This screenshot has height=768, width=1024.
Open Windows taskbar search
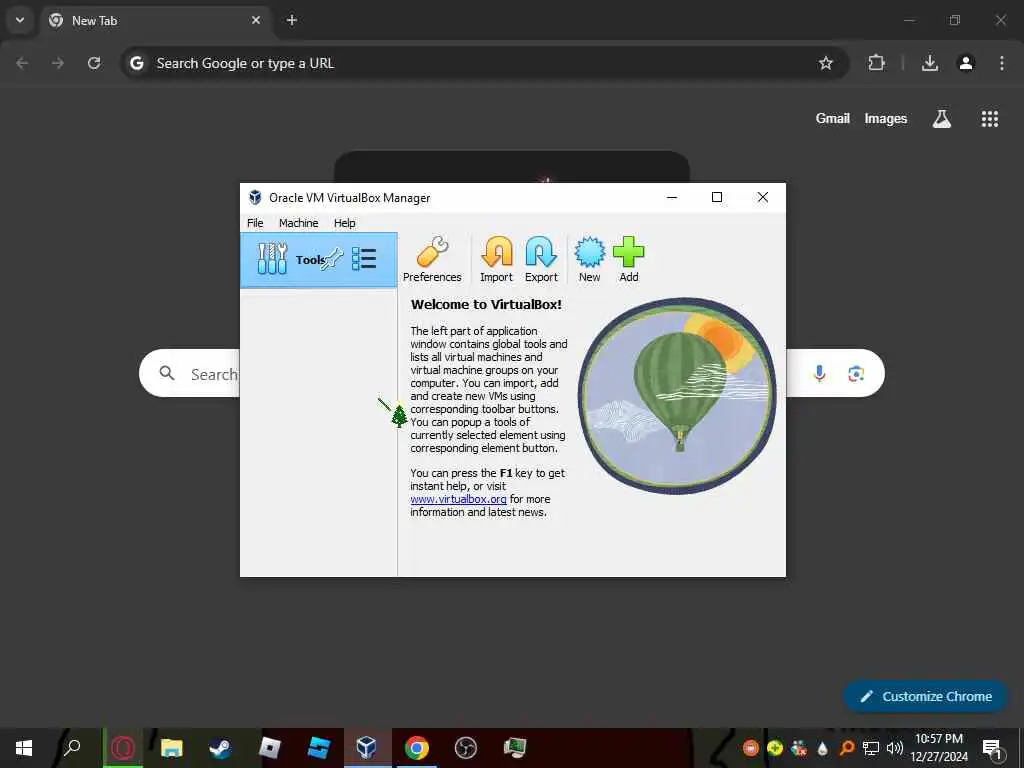tap(72, 748)
